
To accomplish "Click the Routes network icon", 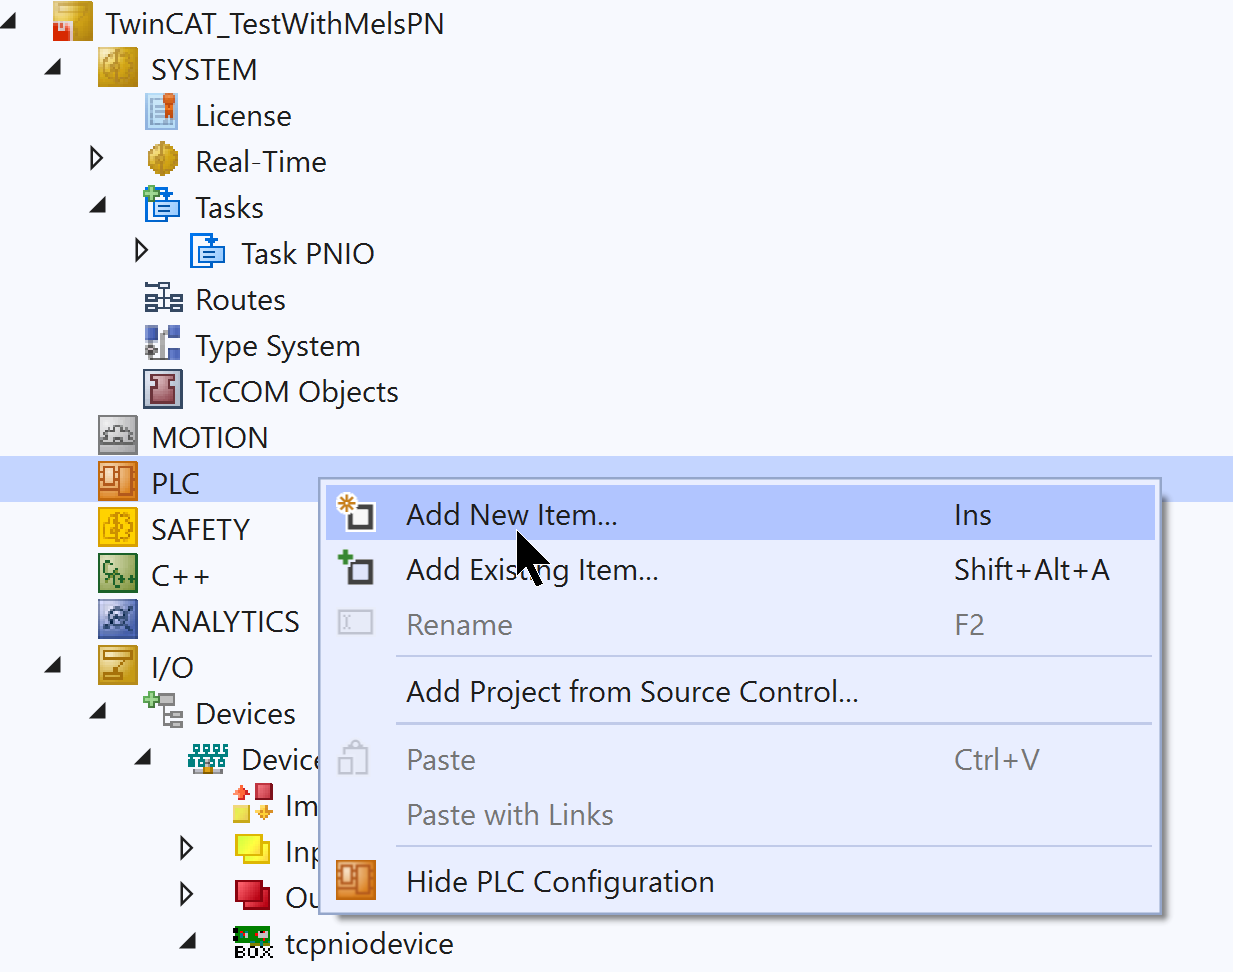I will click(163, 298).
